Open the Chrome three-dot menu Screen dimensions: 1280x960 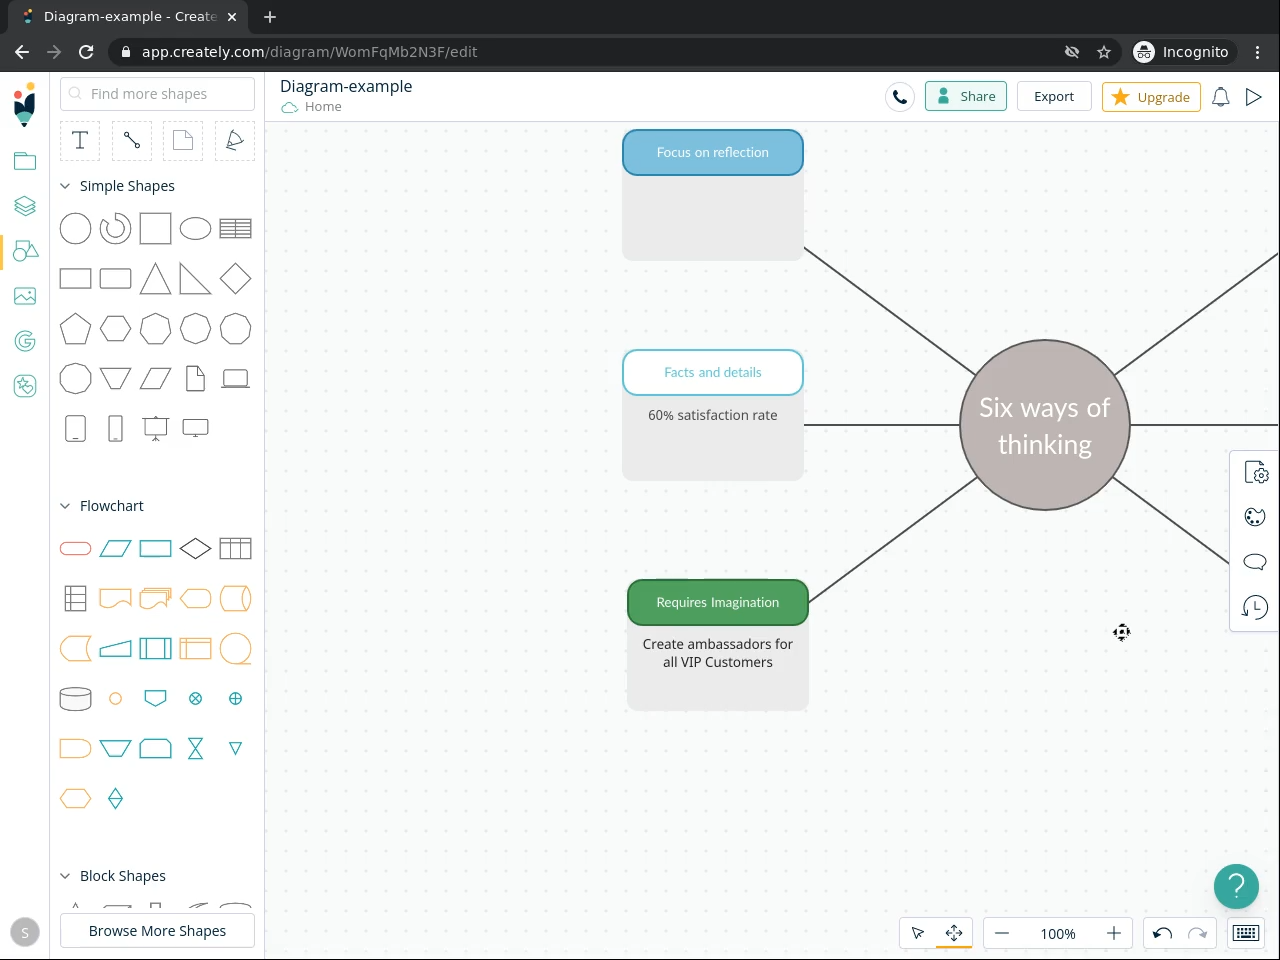1258,52
